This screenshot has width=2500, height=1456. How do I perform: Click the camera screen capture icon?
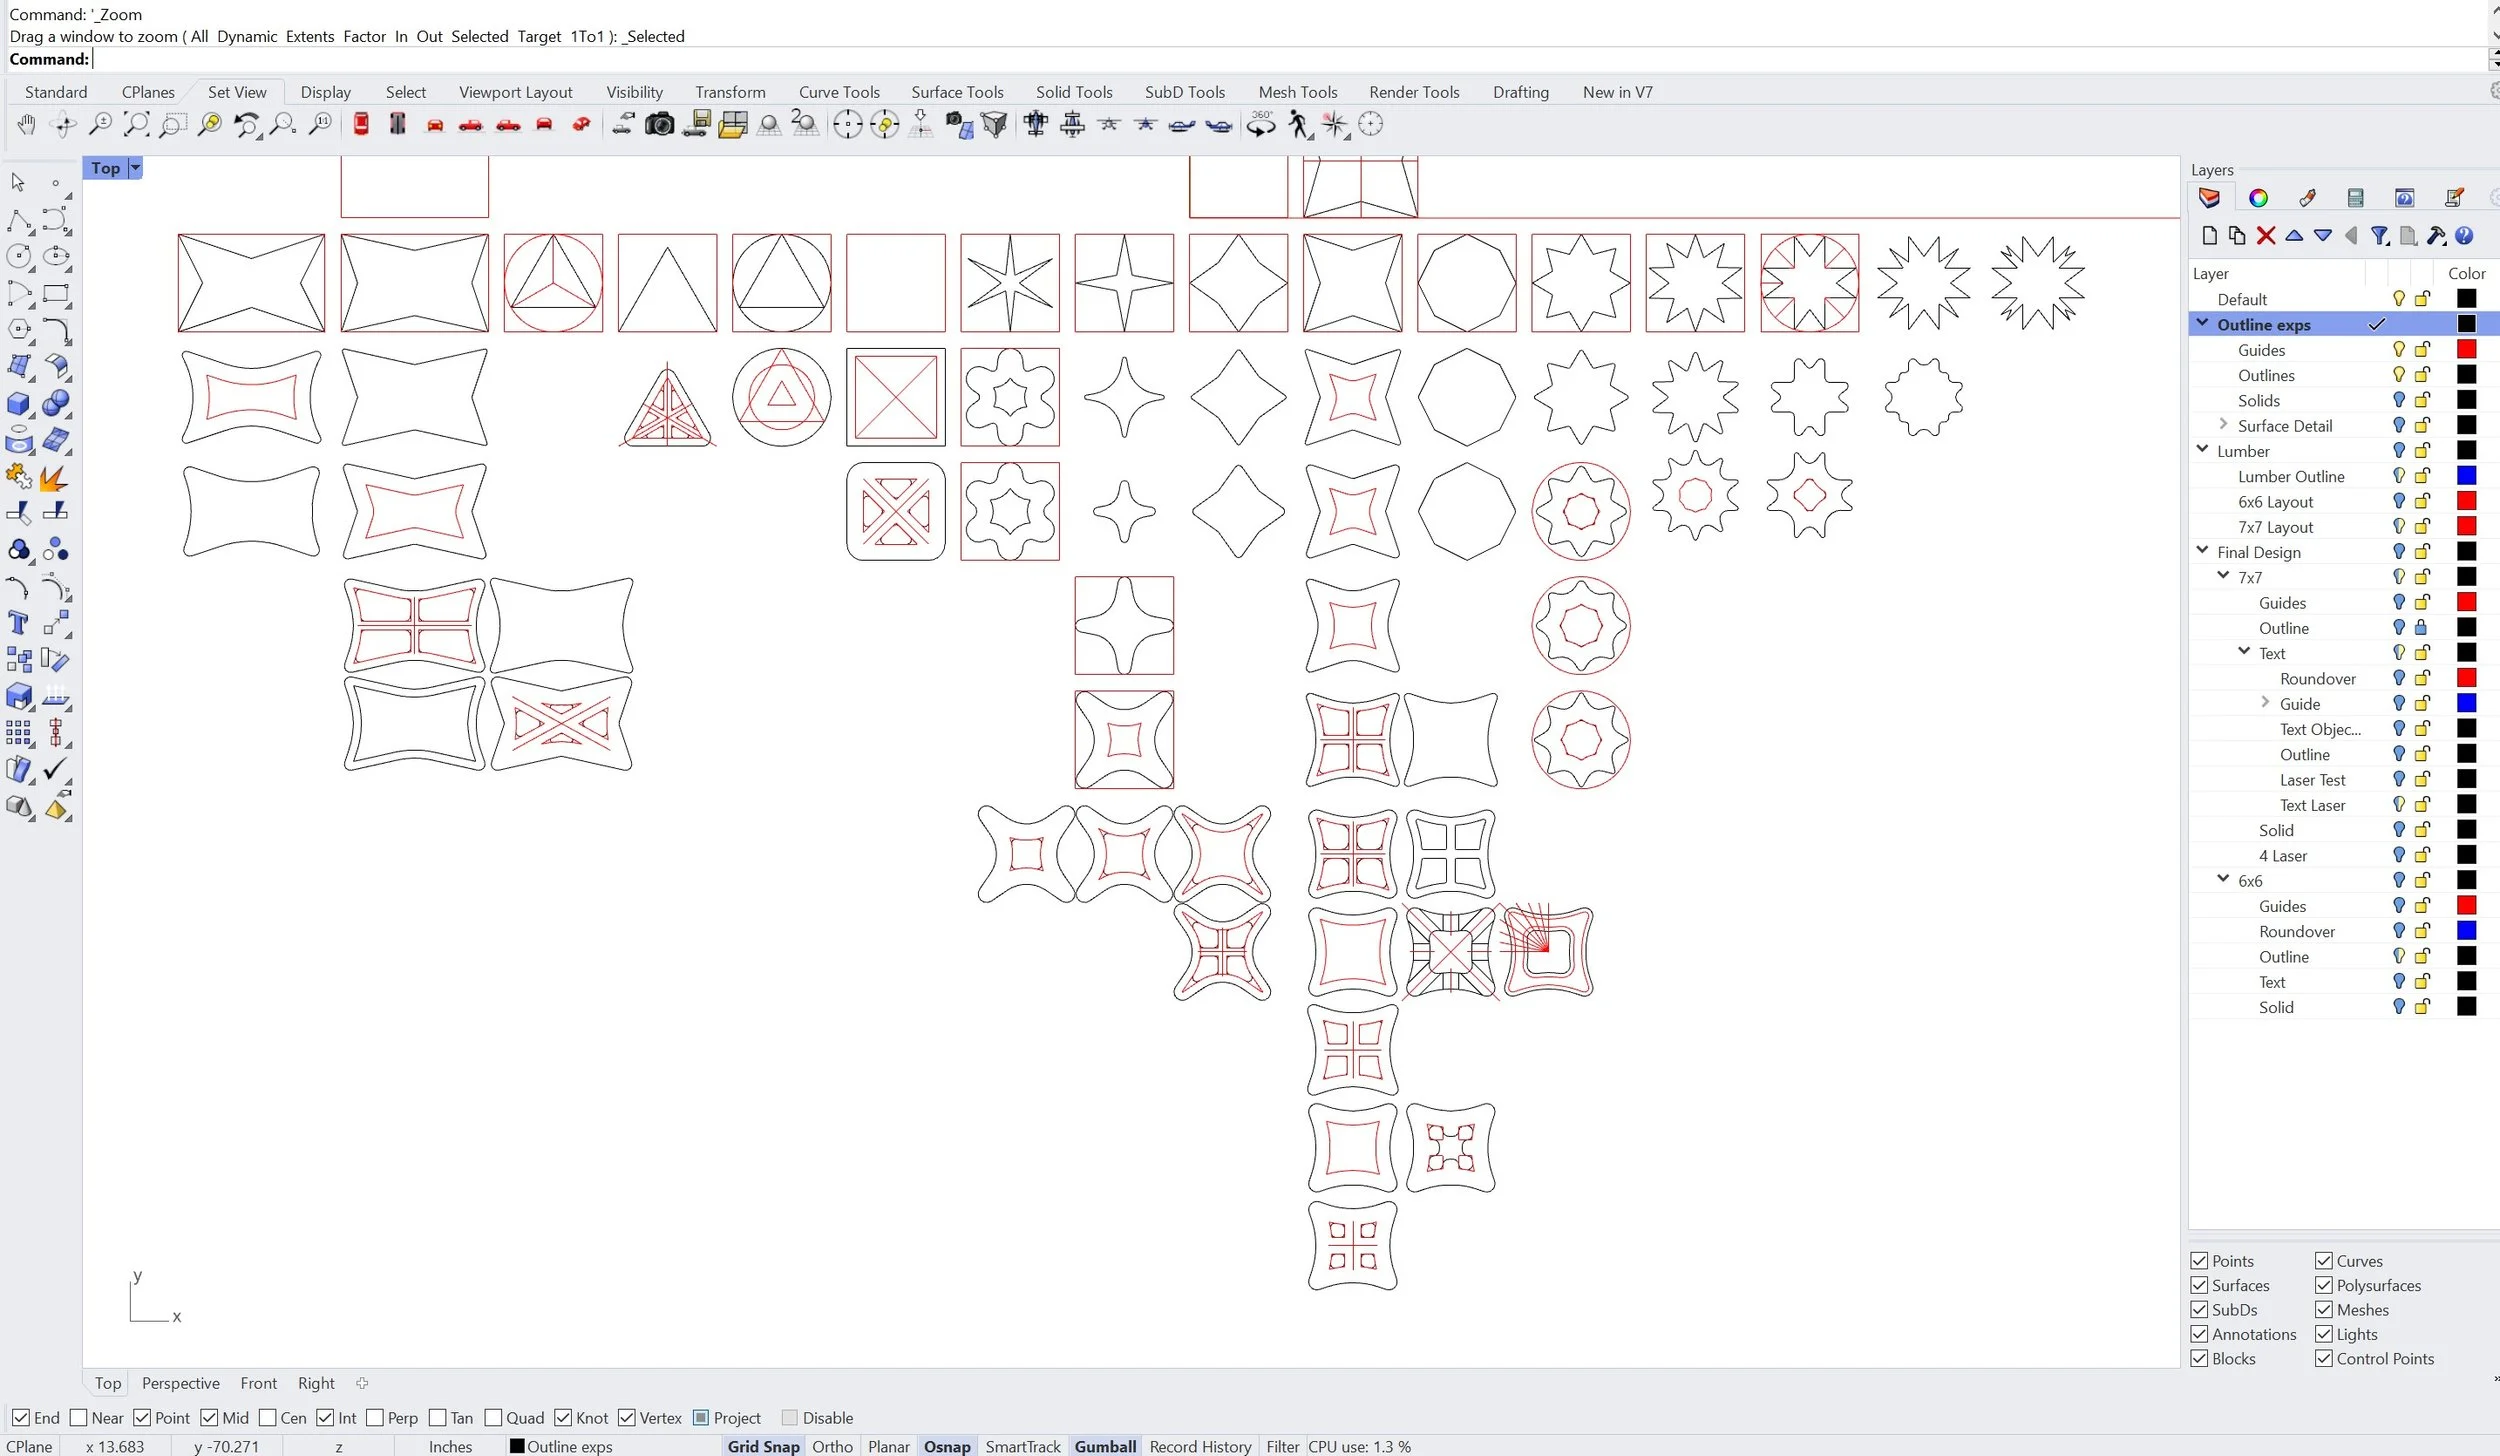[659, 125]
